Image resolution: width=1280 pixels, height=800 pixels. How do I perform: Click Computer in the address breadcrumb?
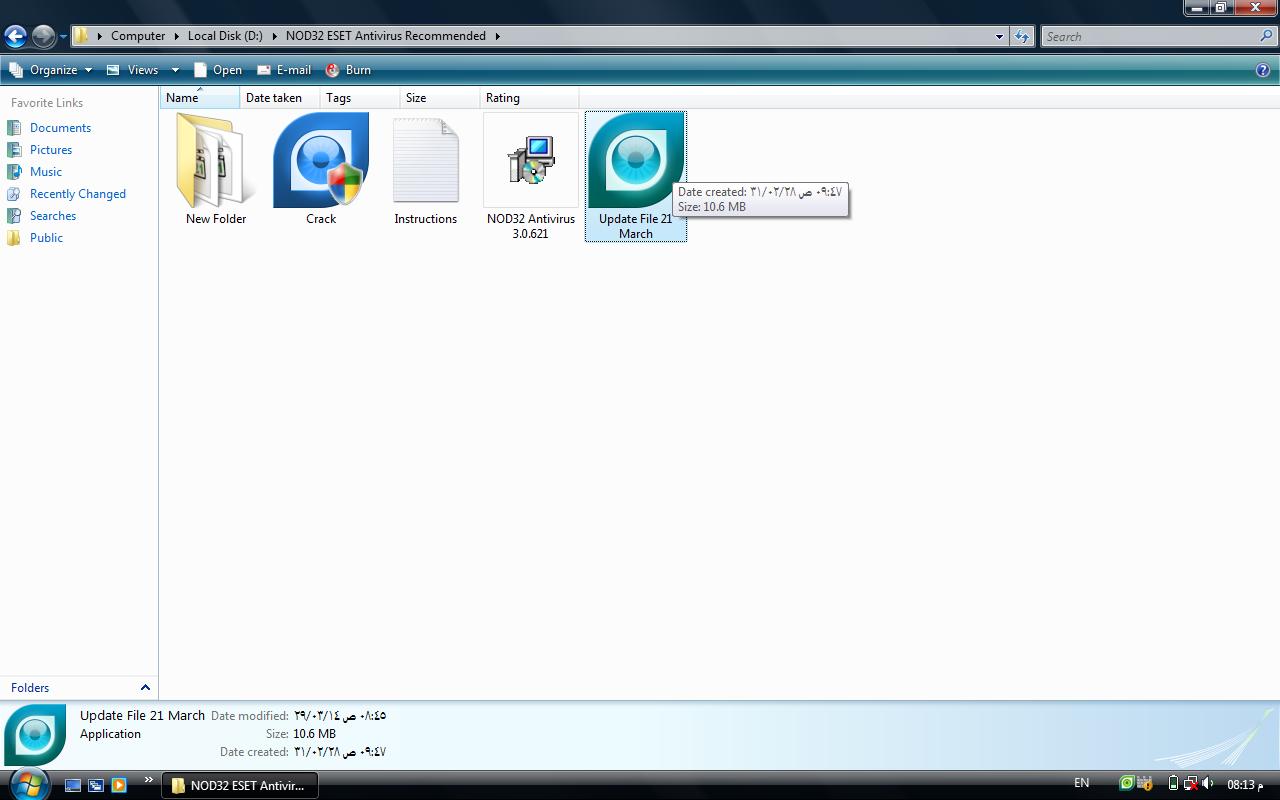coord(138,36)
